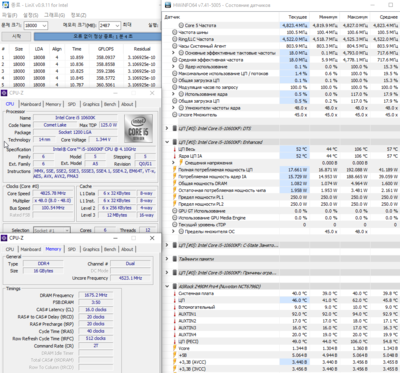Click the thermometer icon beside ЦП Весь
The width and height of the screenshot is (400, 373).
[x=174, y=149]
